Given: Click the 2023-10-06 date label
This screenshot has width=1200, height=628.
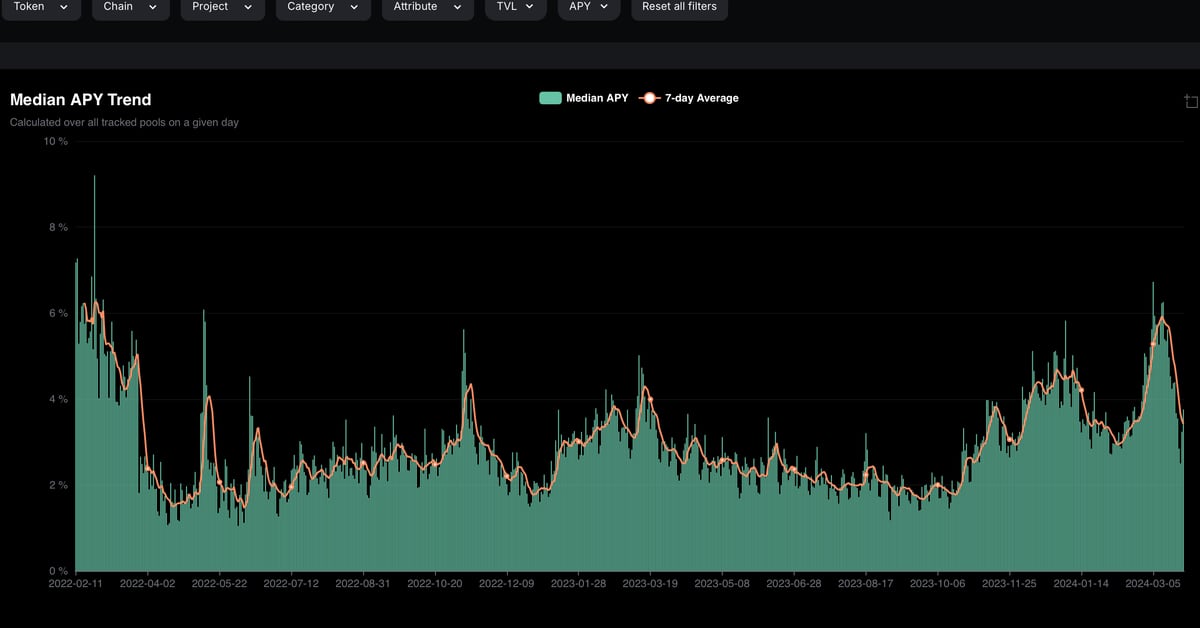Looking at the screenshot, I should 938,583.
